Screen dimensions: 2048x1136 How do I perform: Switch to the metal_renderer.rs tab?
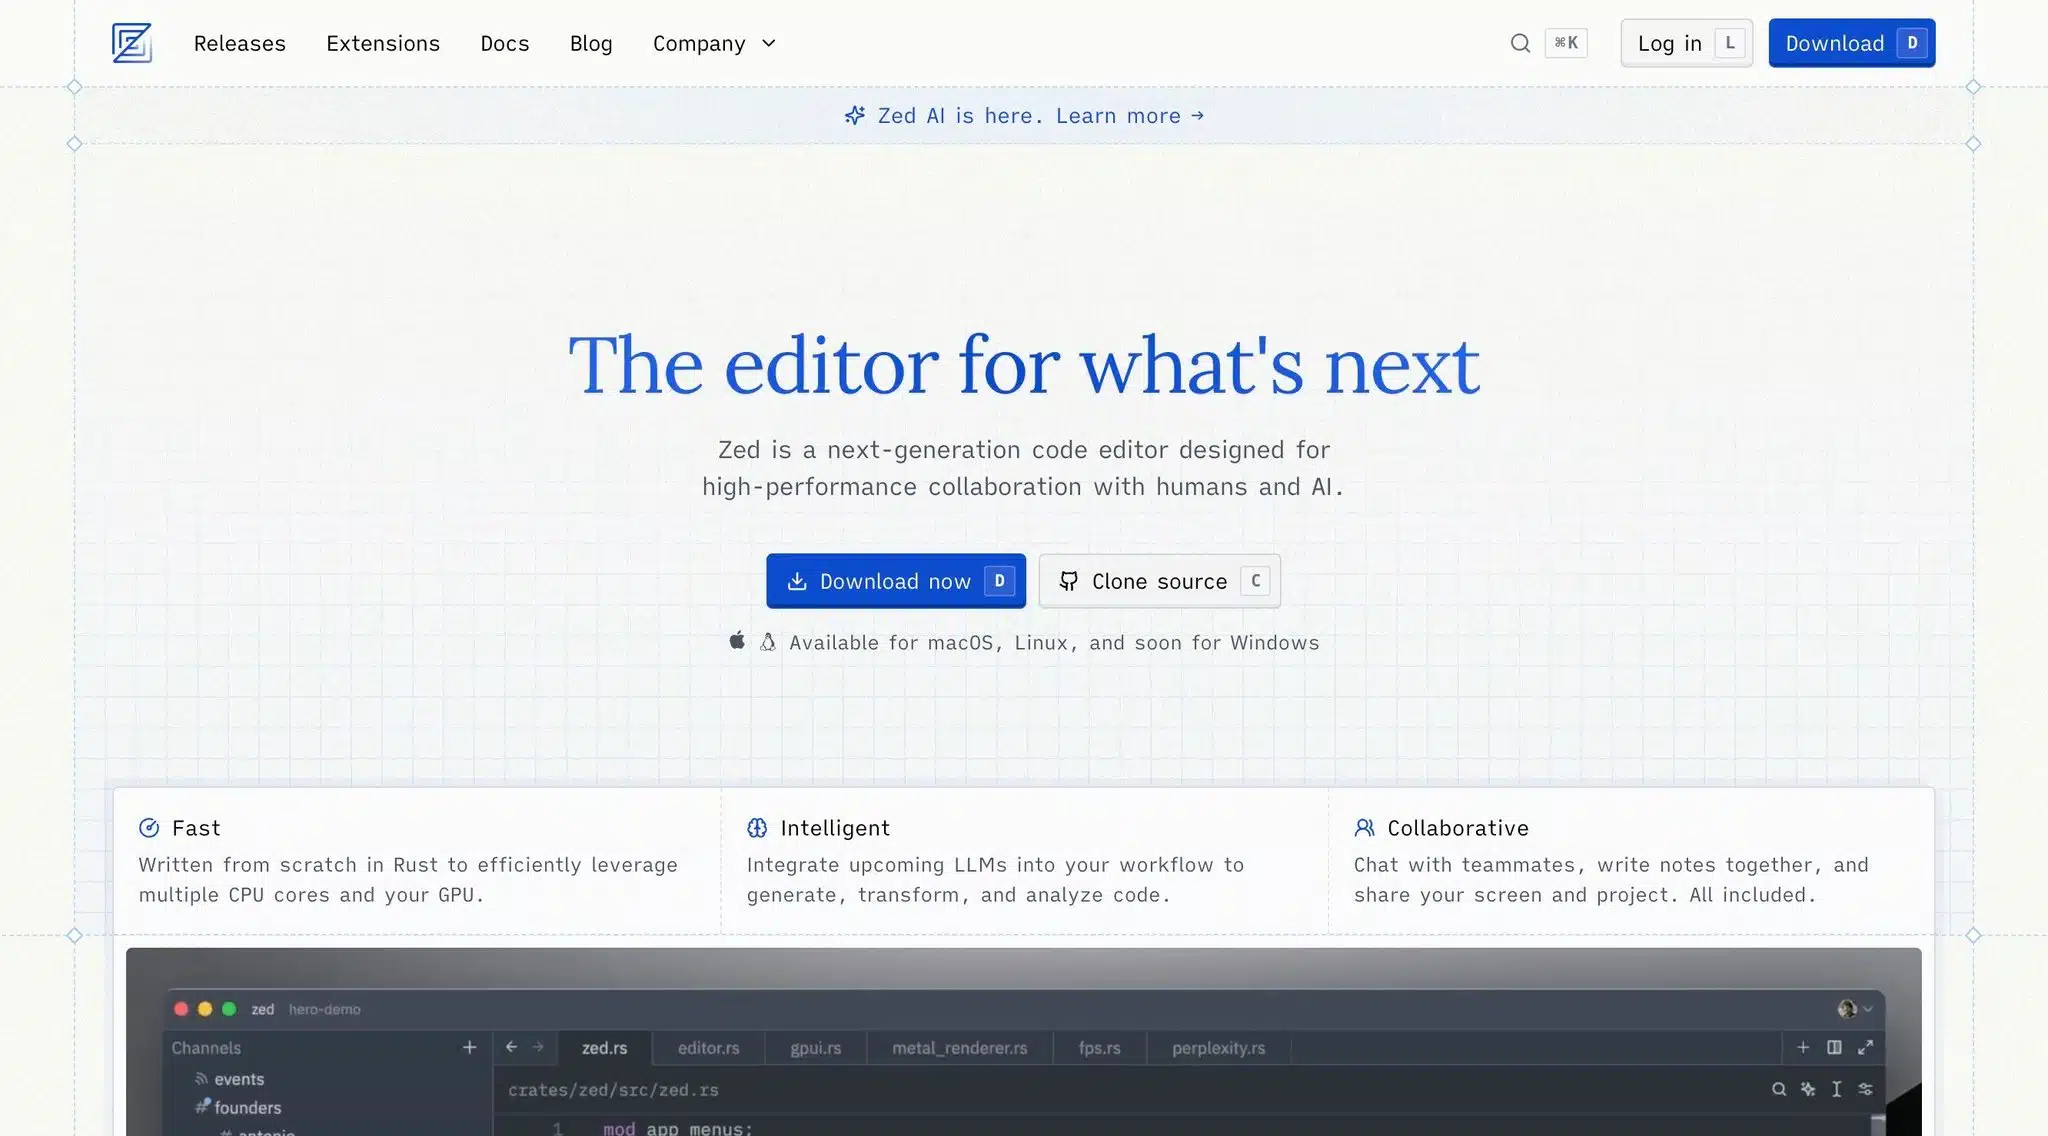pos(959,1048)
